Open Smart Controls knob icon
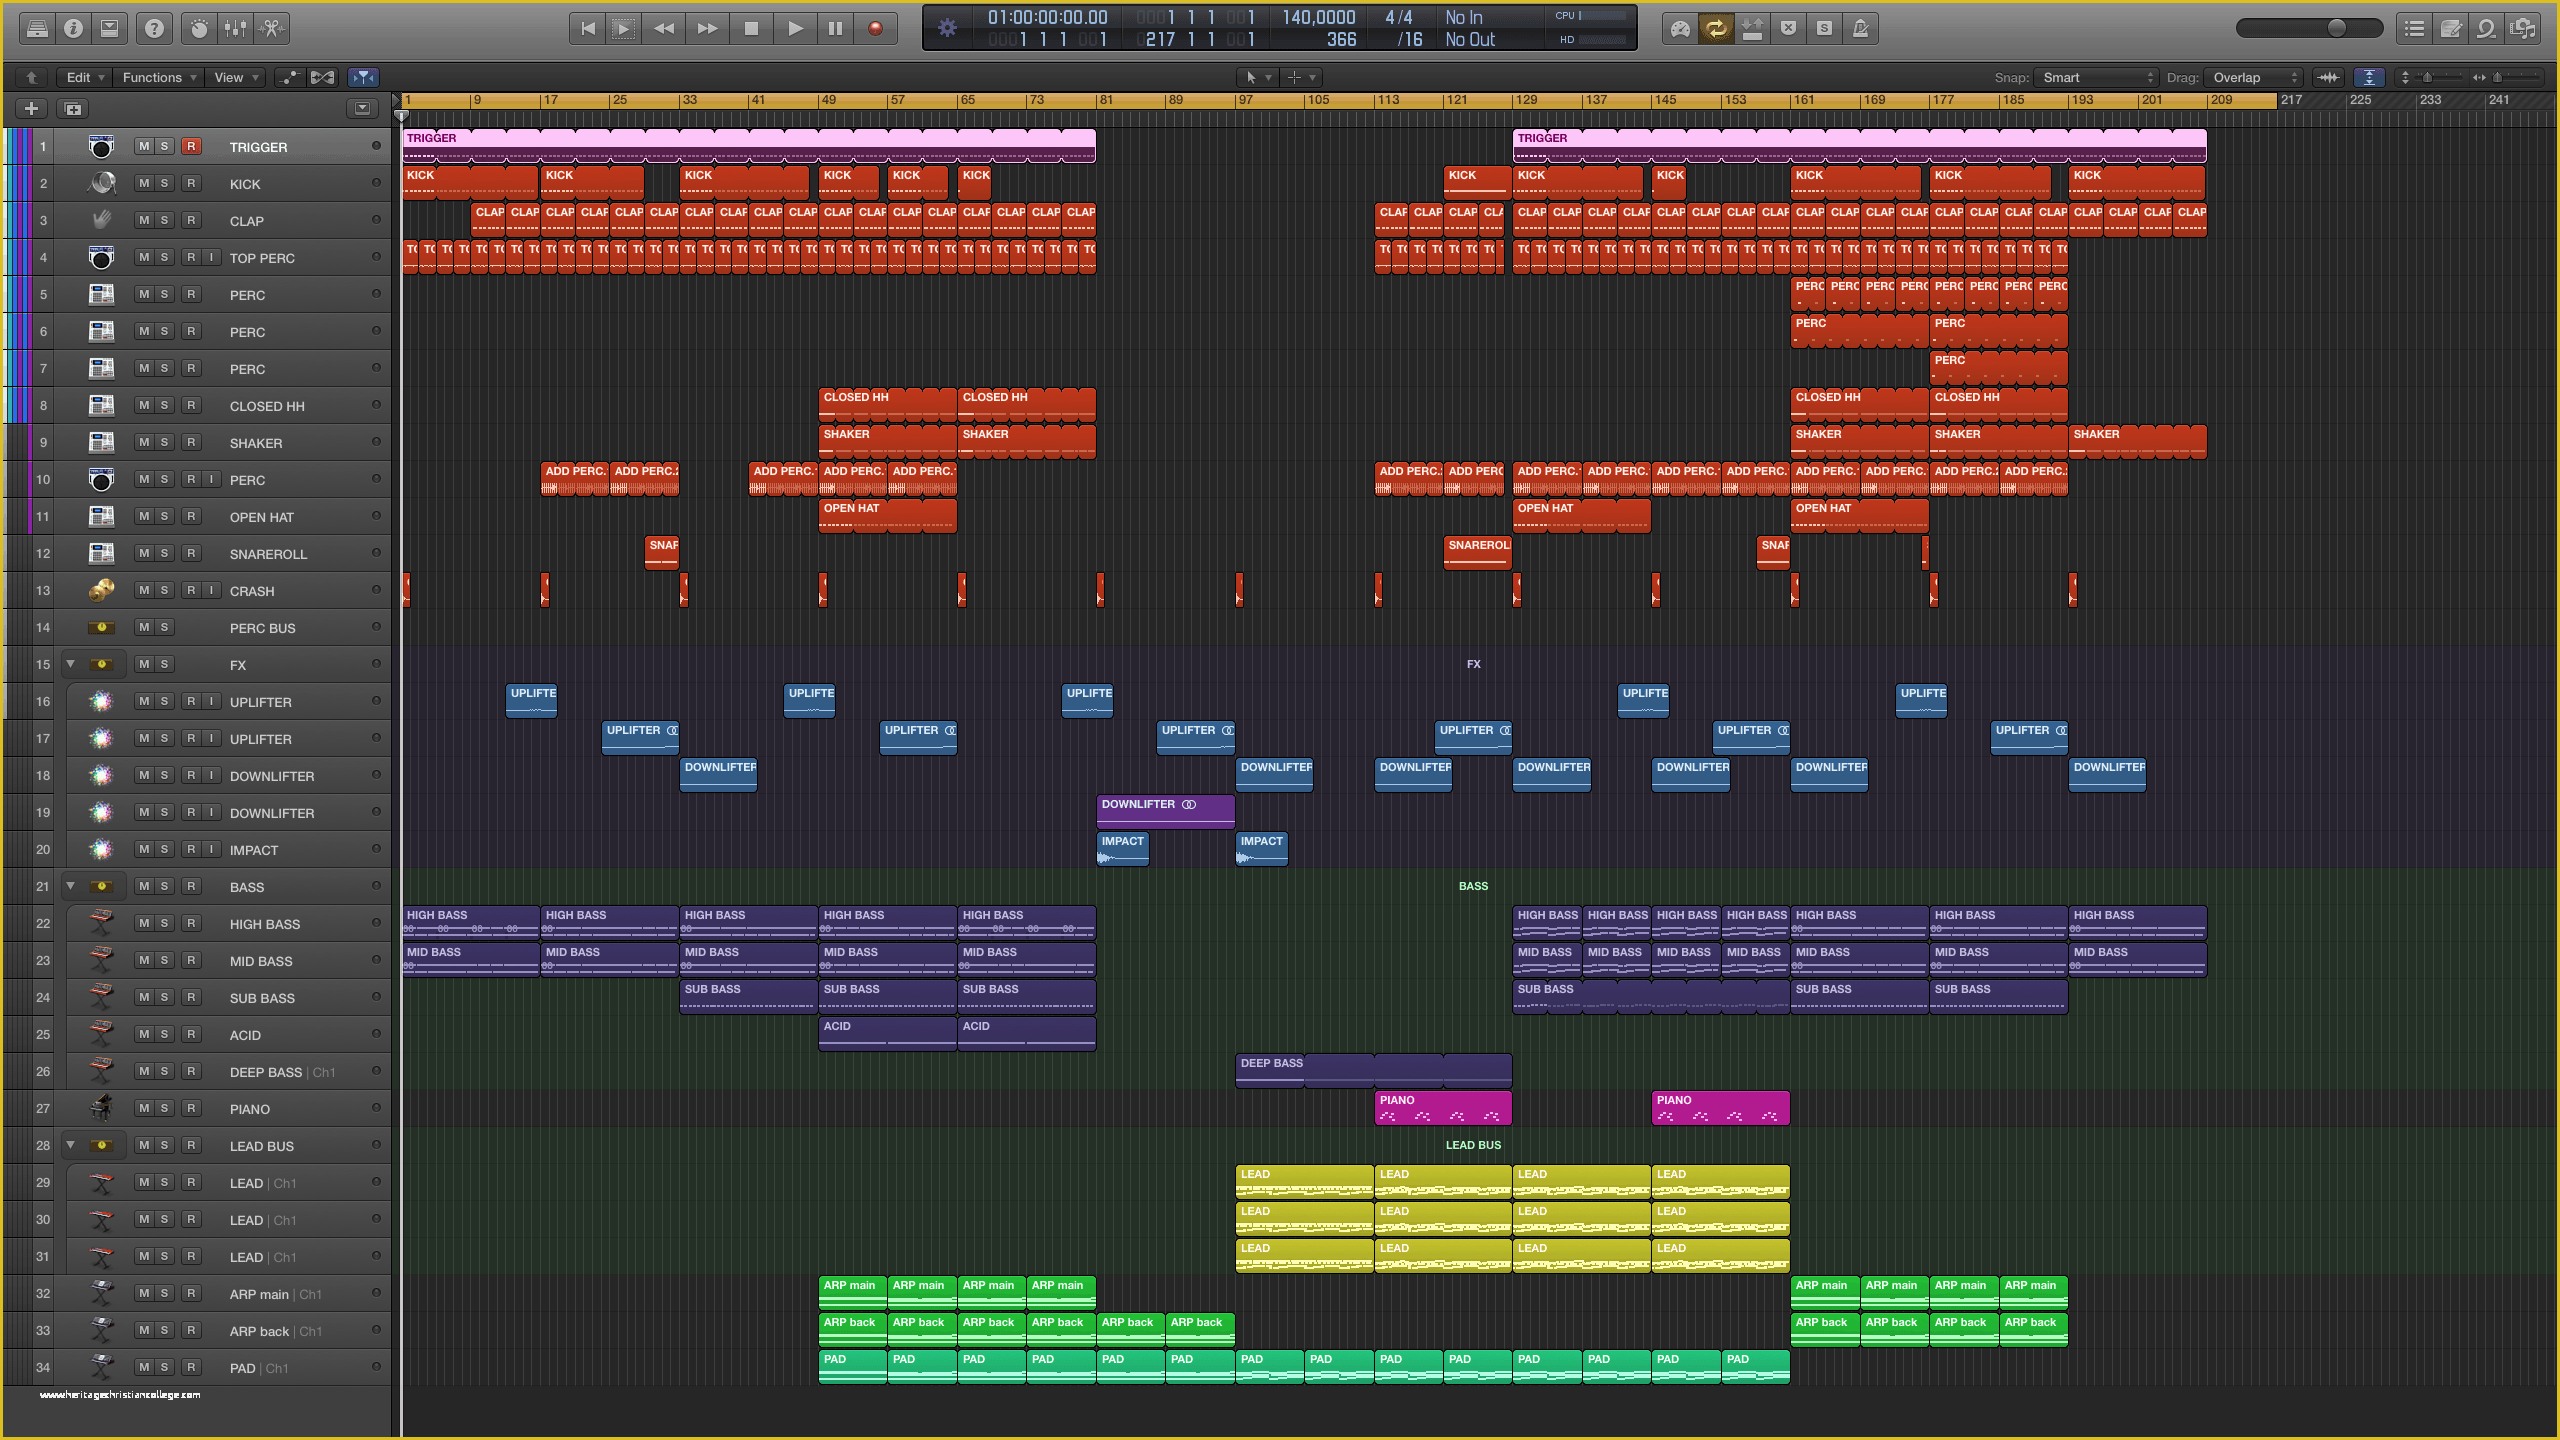This screenshot has height=1440, width=2560. 199,29
